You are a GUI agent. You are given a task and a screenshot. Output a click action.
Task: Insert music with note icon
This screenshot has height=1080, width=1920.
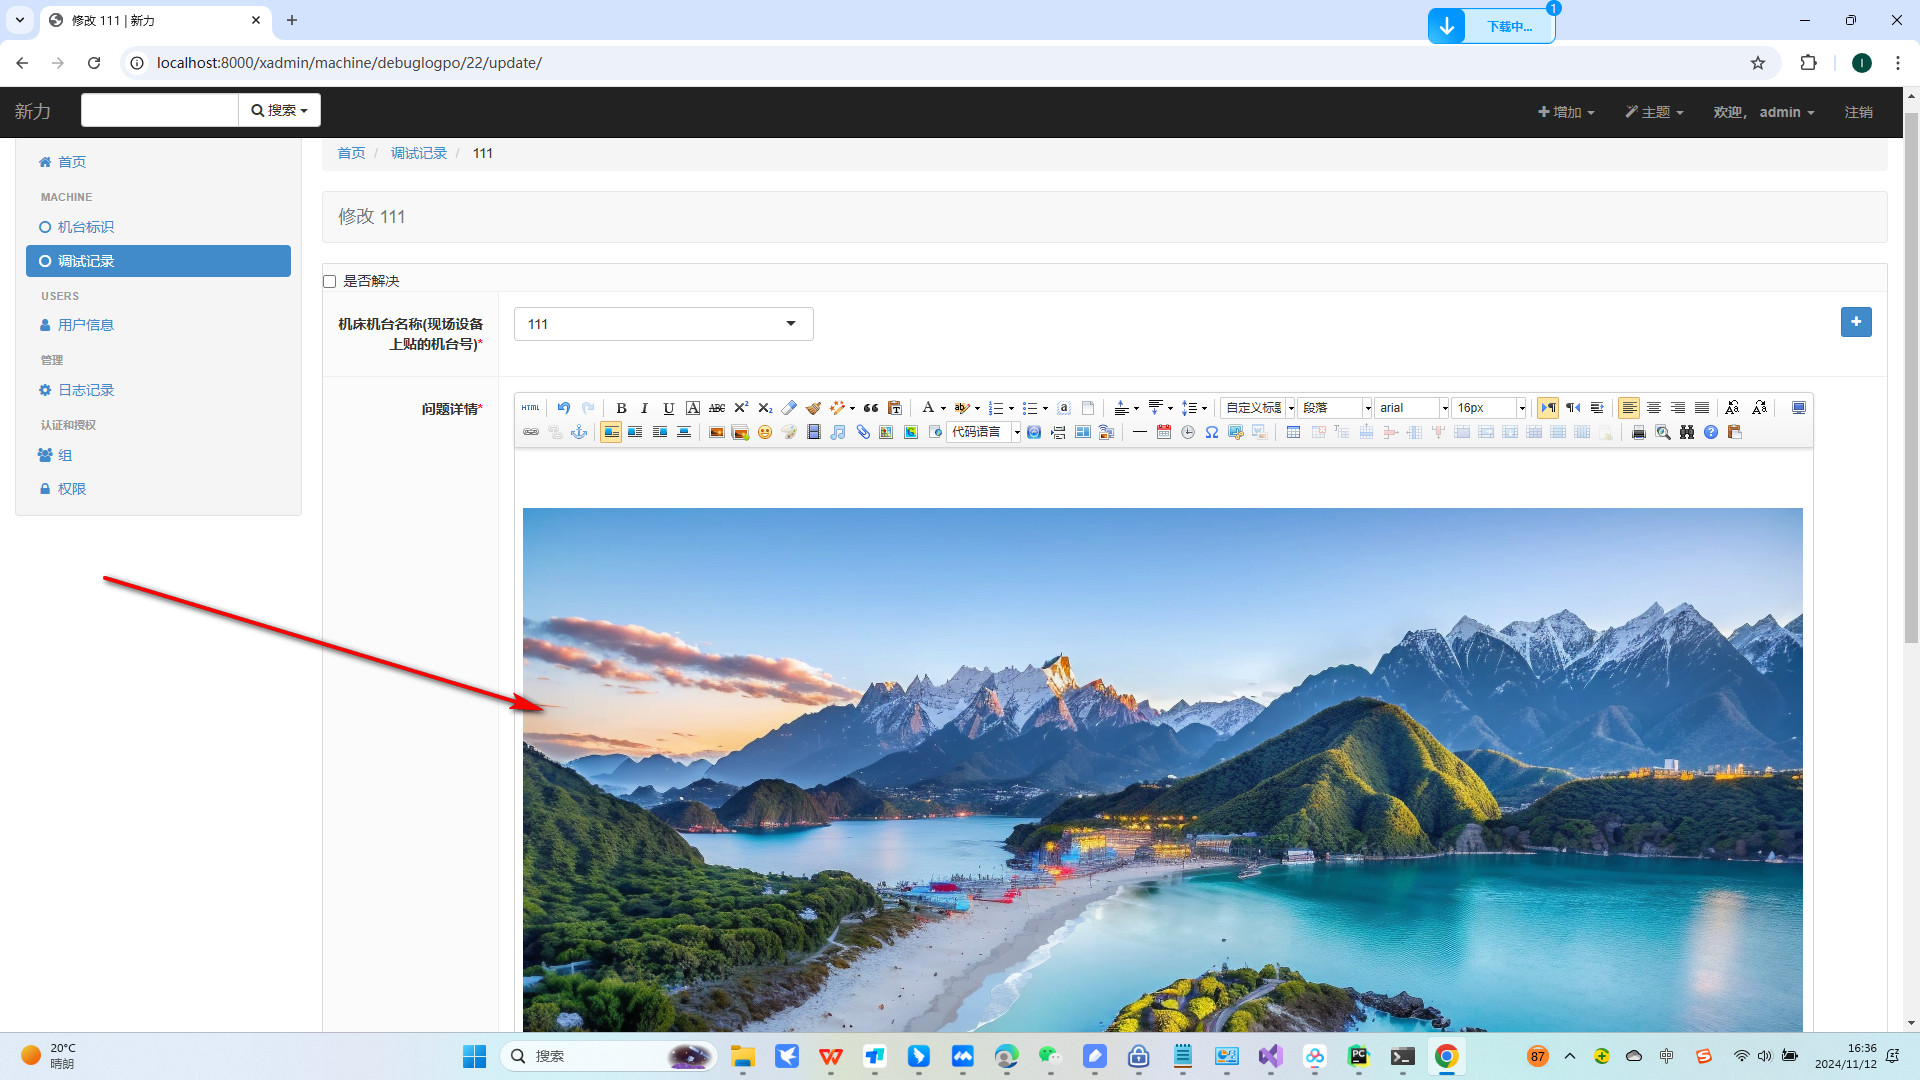838,432
